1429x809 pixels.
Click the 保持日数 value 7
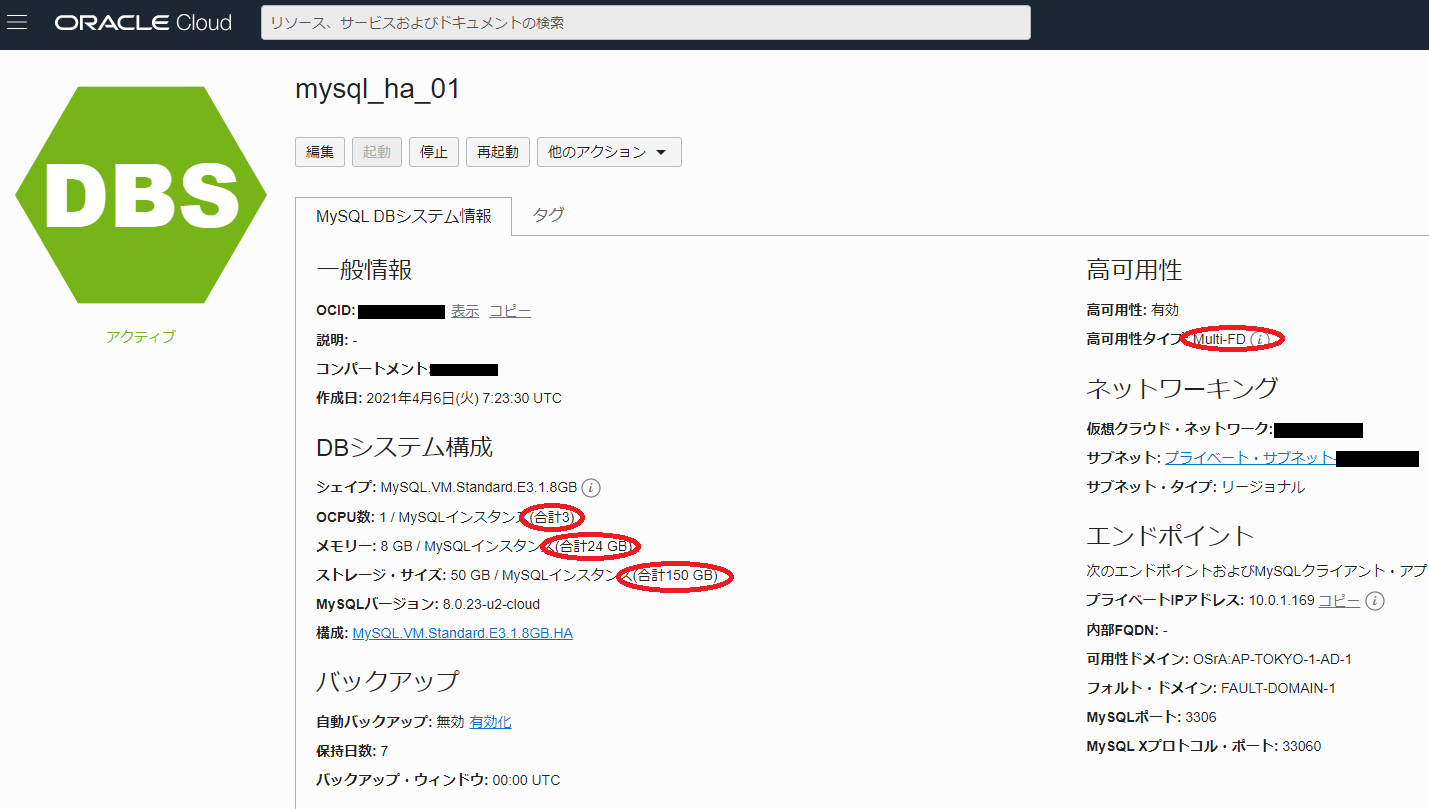(384, 751)
